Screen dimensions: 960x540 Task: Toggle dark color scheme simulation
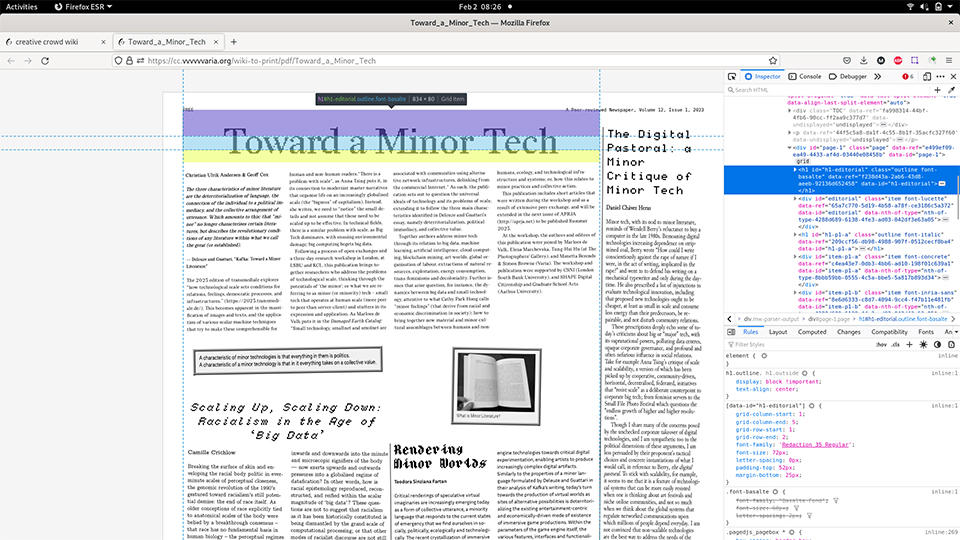point(936,344)
